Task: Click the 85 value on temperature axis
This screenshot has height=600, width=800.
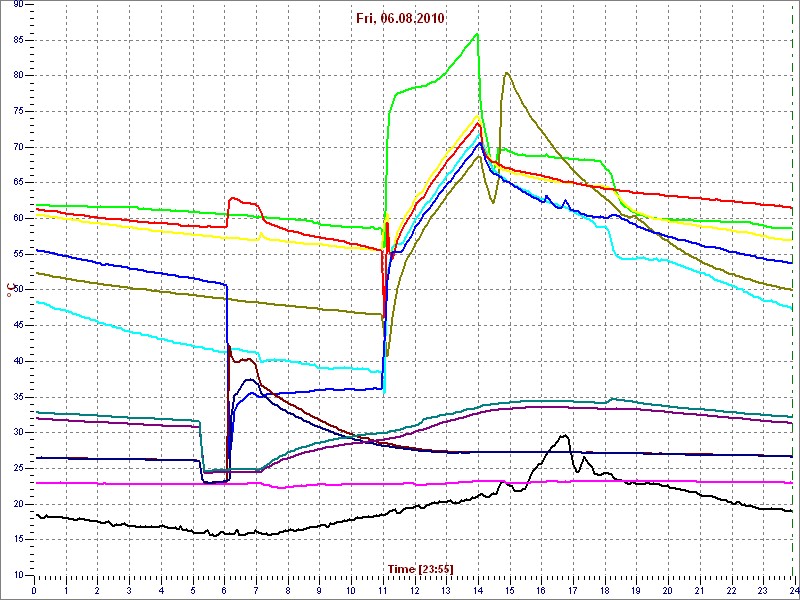Action: 18,40
